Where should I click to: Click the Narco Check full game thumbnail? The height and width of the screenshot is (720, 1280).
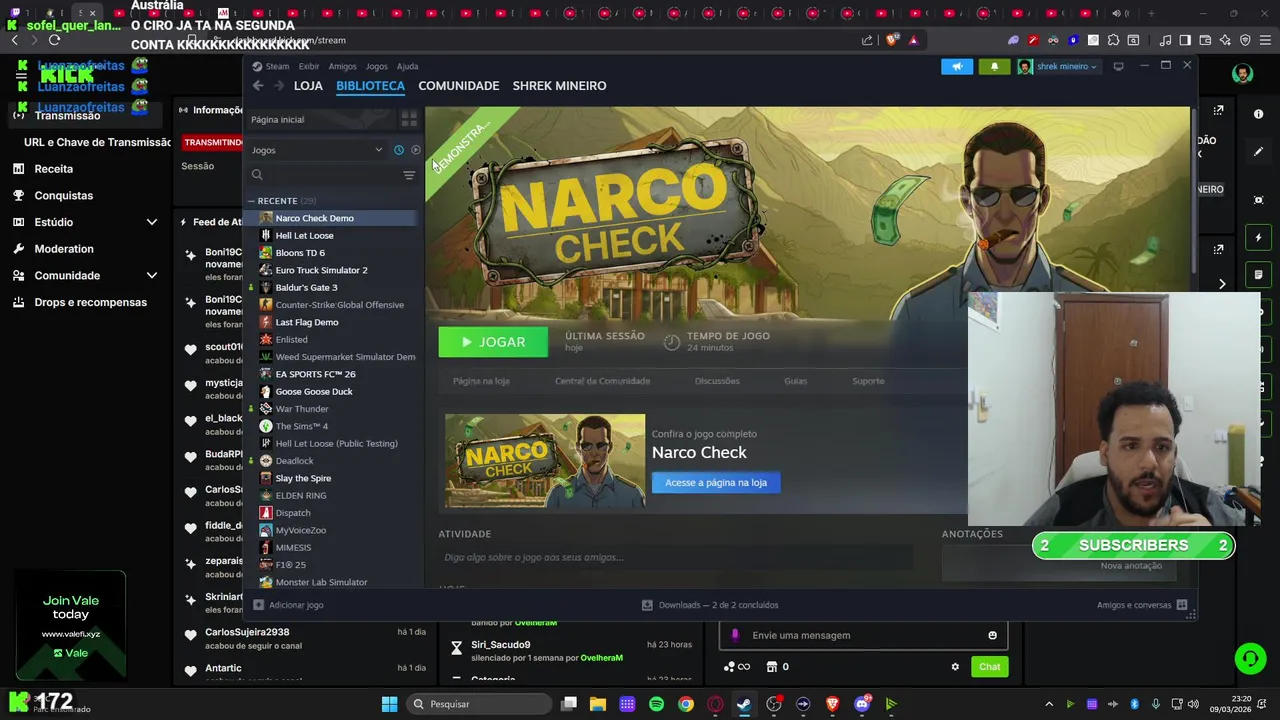click(545, 461)
